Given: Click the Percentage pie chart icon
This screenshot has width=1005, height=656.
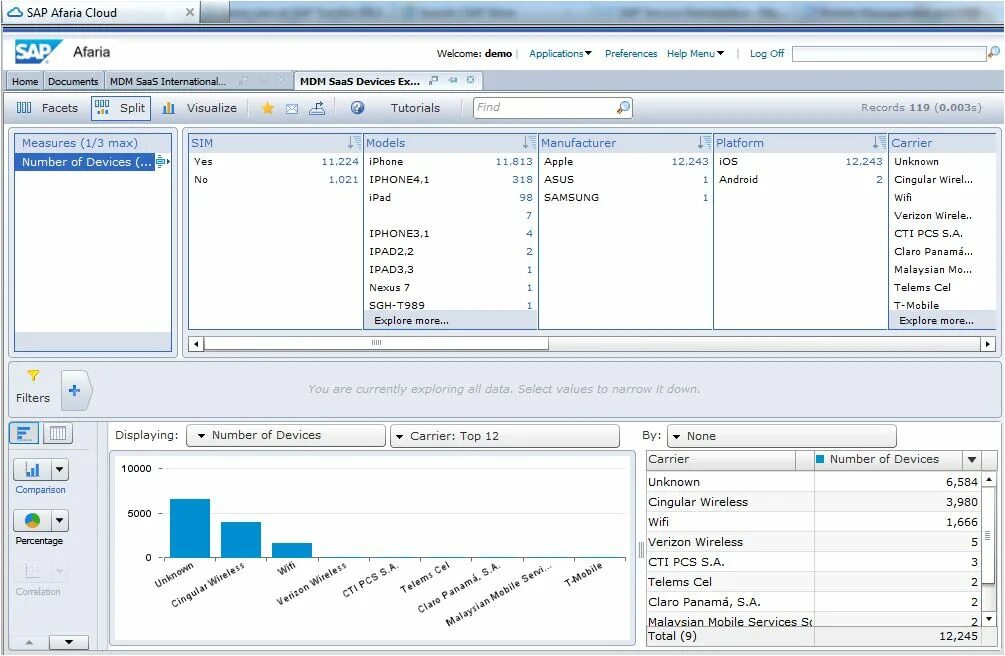Looking at the screenshot, I should 32,521.
